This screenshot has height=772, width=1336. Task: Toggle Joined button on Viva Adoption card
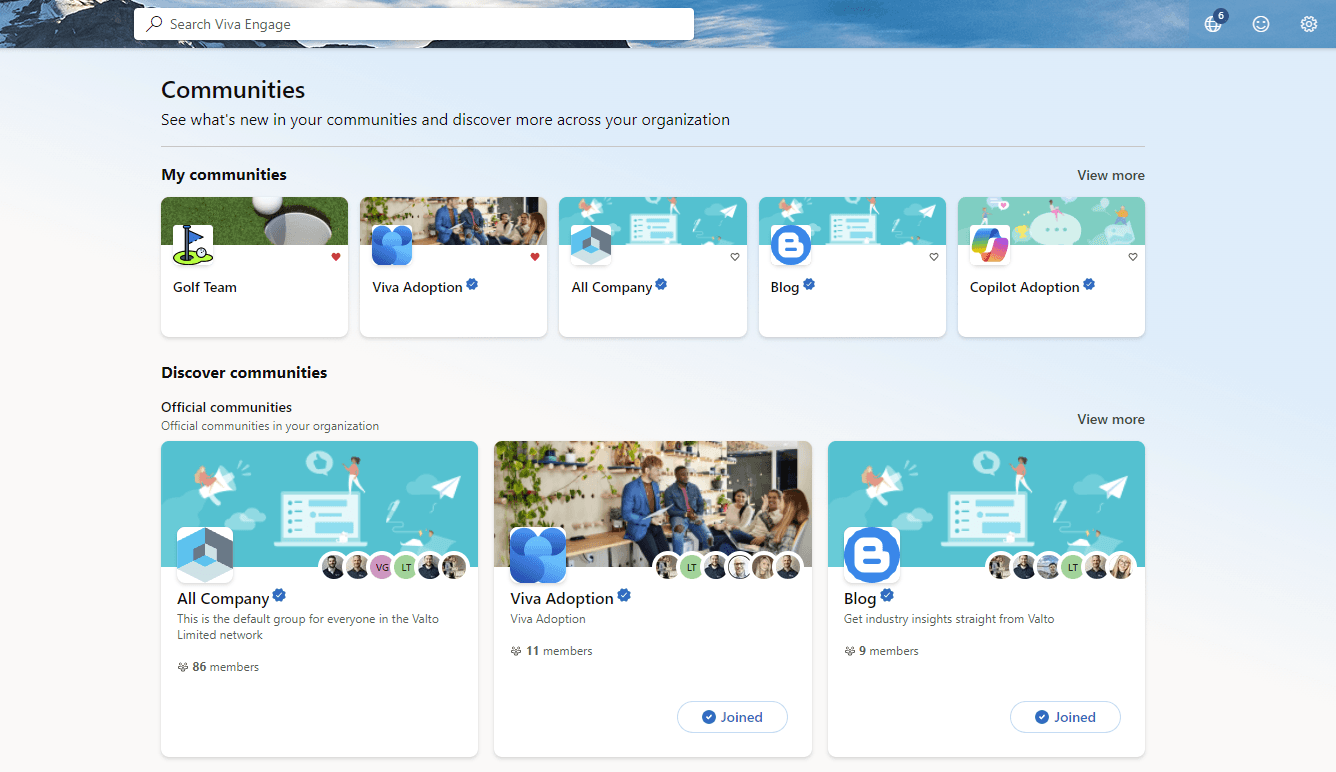pyautogui.click(x=732, y=717)
